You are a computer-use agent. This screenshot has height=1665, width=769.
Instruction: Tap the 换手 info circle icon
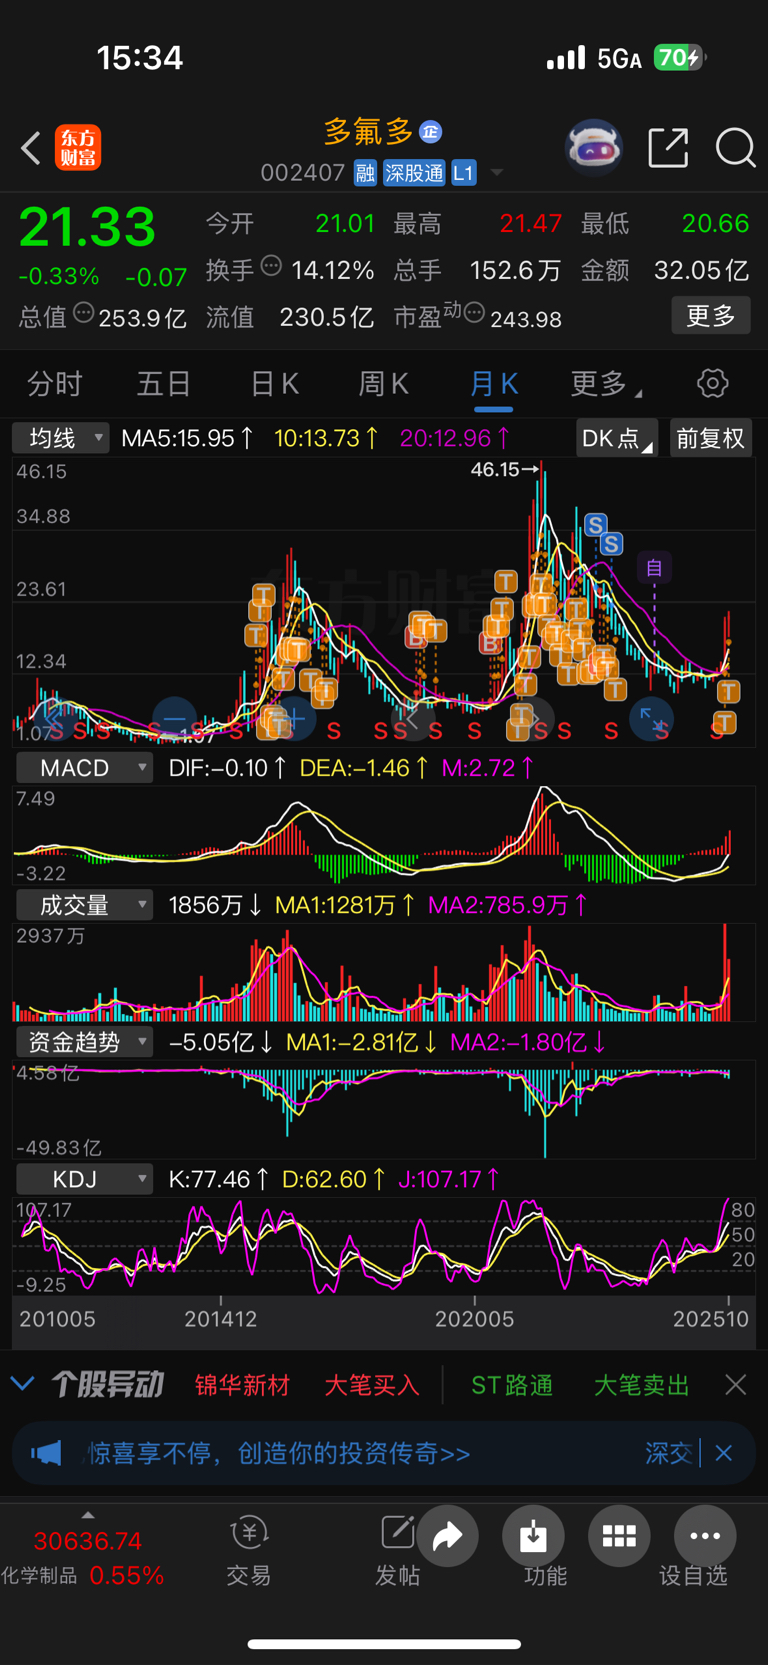click(271, 266)
